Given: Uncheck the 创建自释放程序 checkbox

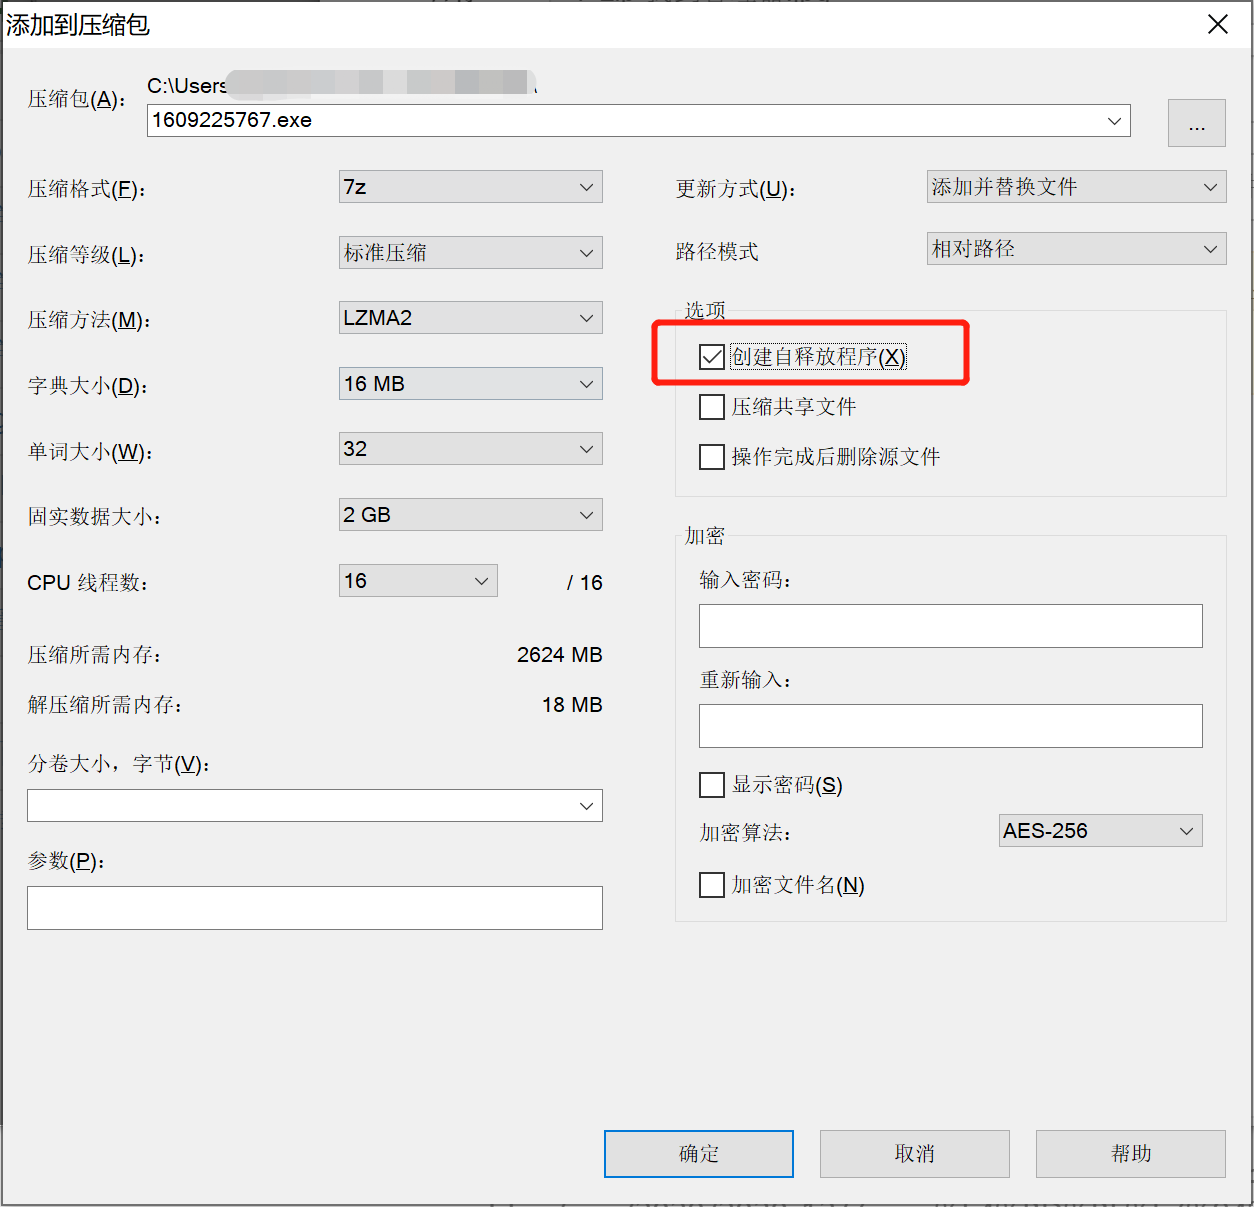Looking at the screenshot, I should click(712, 357).
